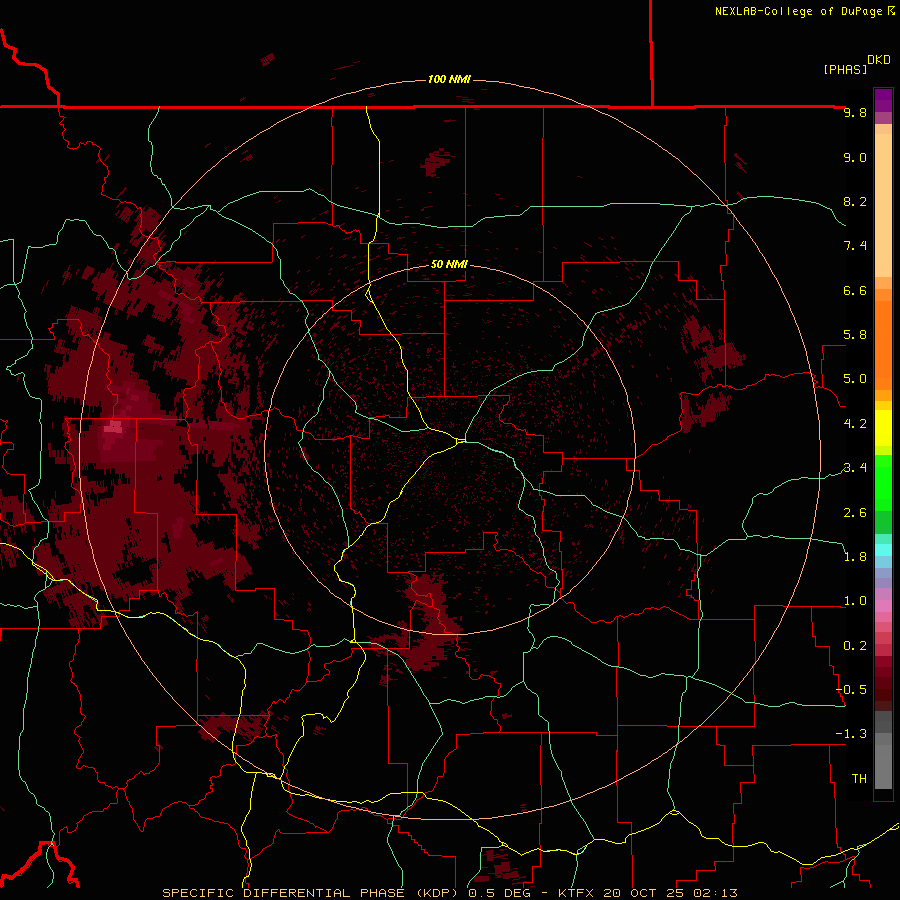Click the KTFX 20 OCT 25 02:13 timestamp
The image size is (900, 900).
pyautogui.click(x=647, y=893)
